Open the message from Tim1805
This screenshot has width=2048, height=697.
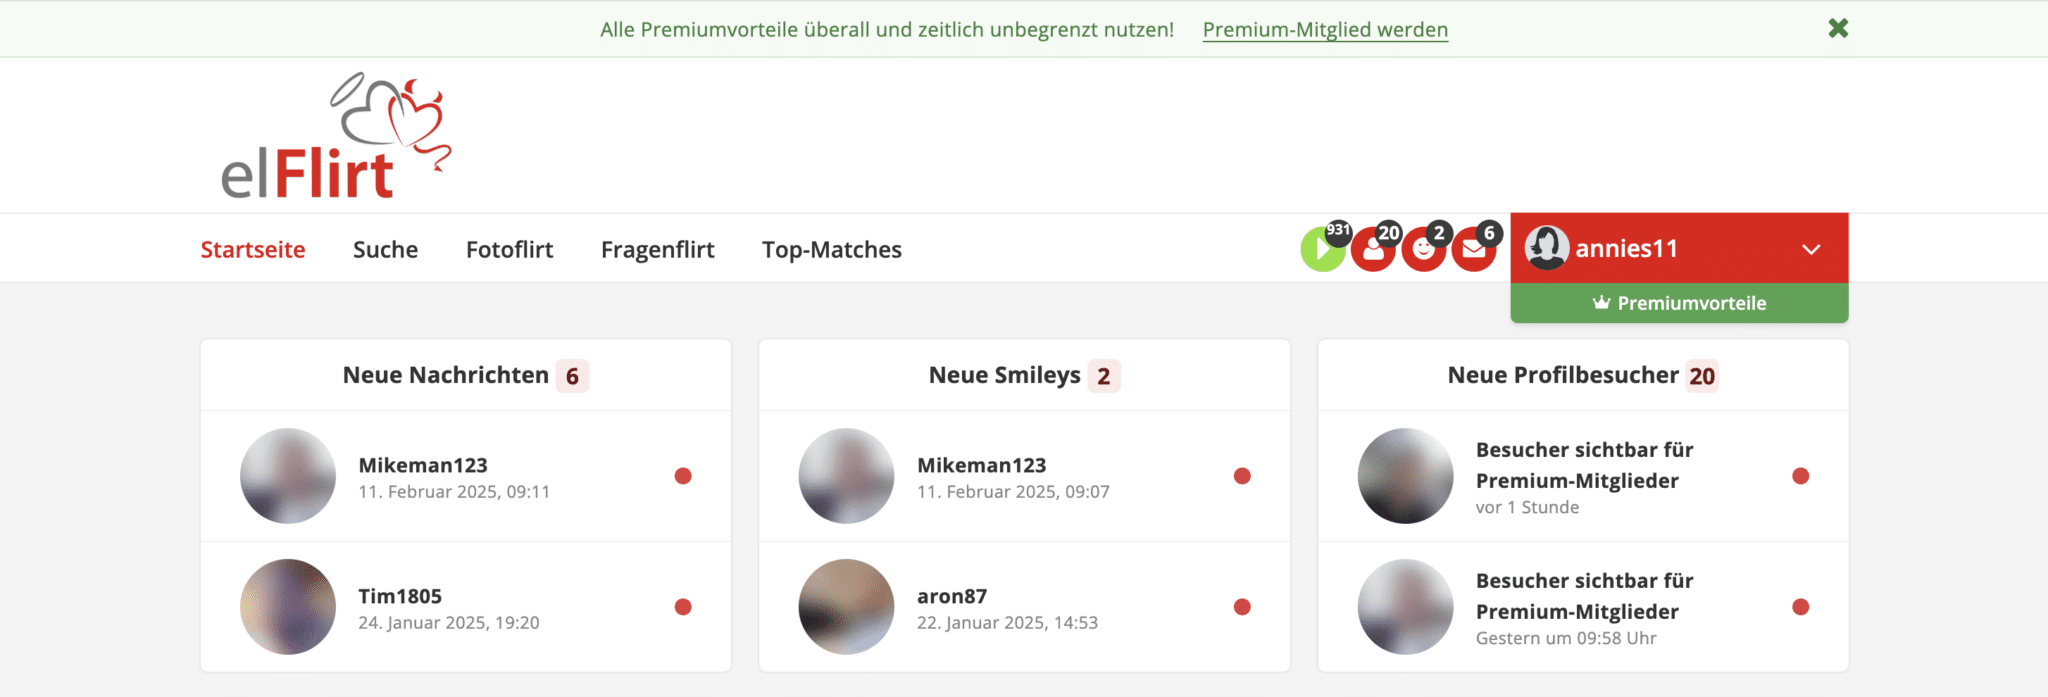(466, 607)
